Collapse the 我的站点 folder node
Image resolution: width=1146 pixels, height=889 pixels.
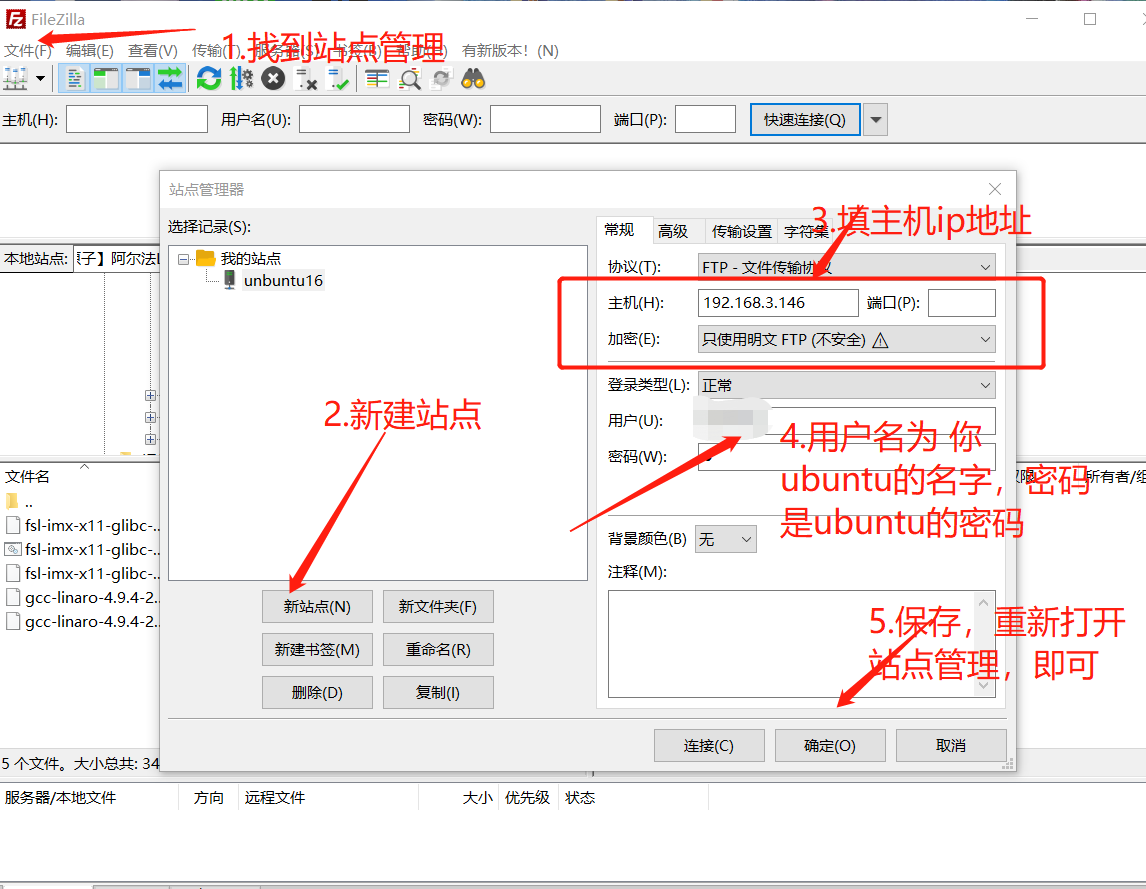point(183,259)
